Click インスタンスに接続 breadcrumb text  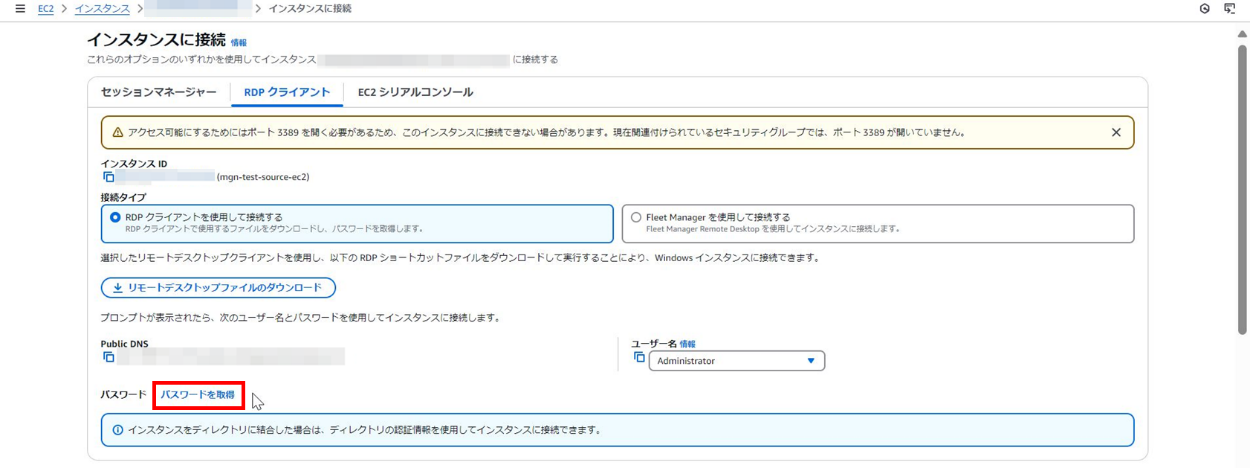[x=309, y=8]
